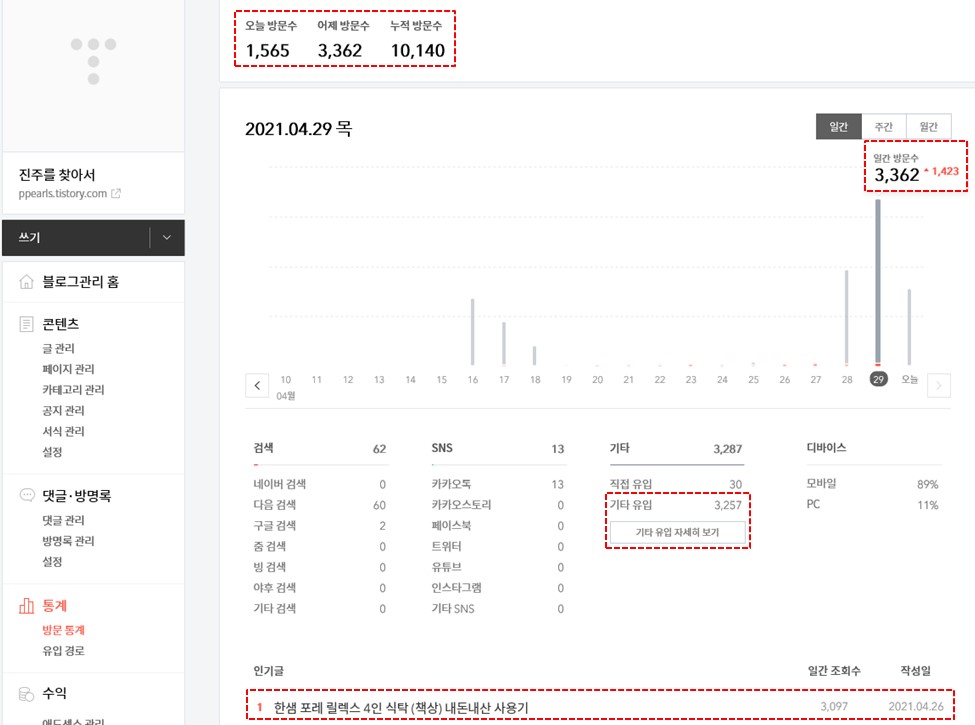Click the 통계 section heading
975x725 pixels.
(54, 606)
